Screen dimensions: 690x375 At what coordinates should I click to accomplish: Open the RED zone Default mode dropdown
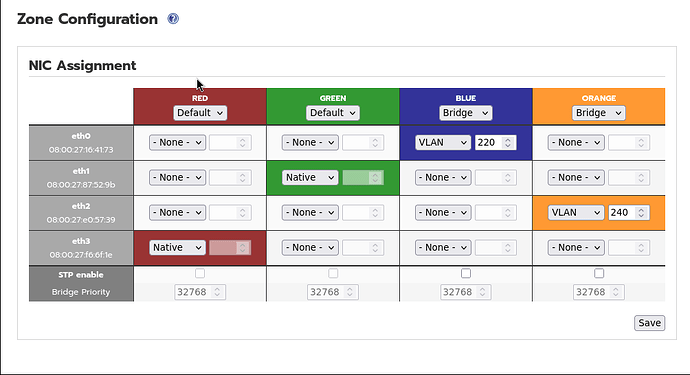coord(200,113)
